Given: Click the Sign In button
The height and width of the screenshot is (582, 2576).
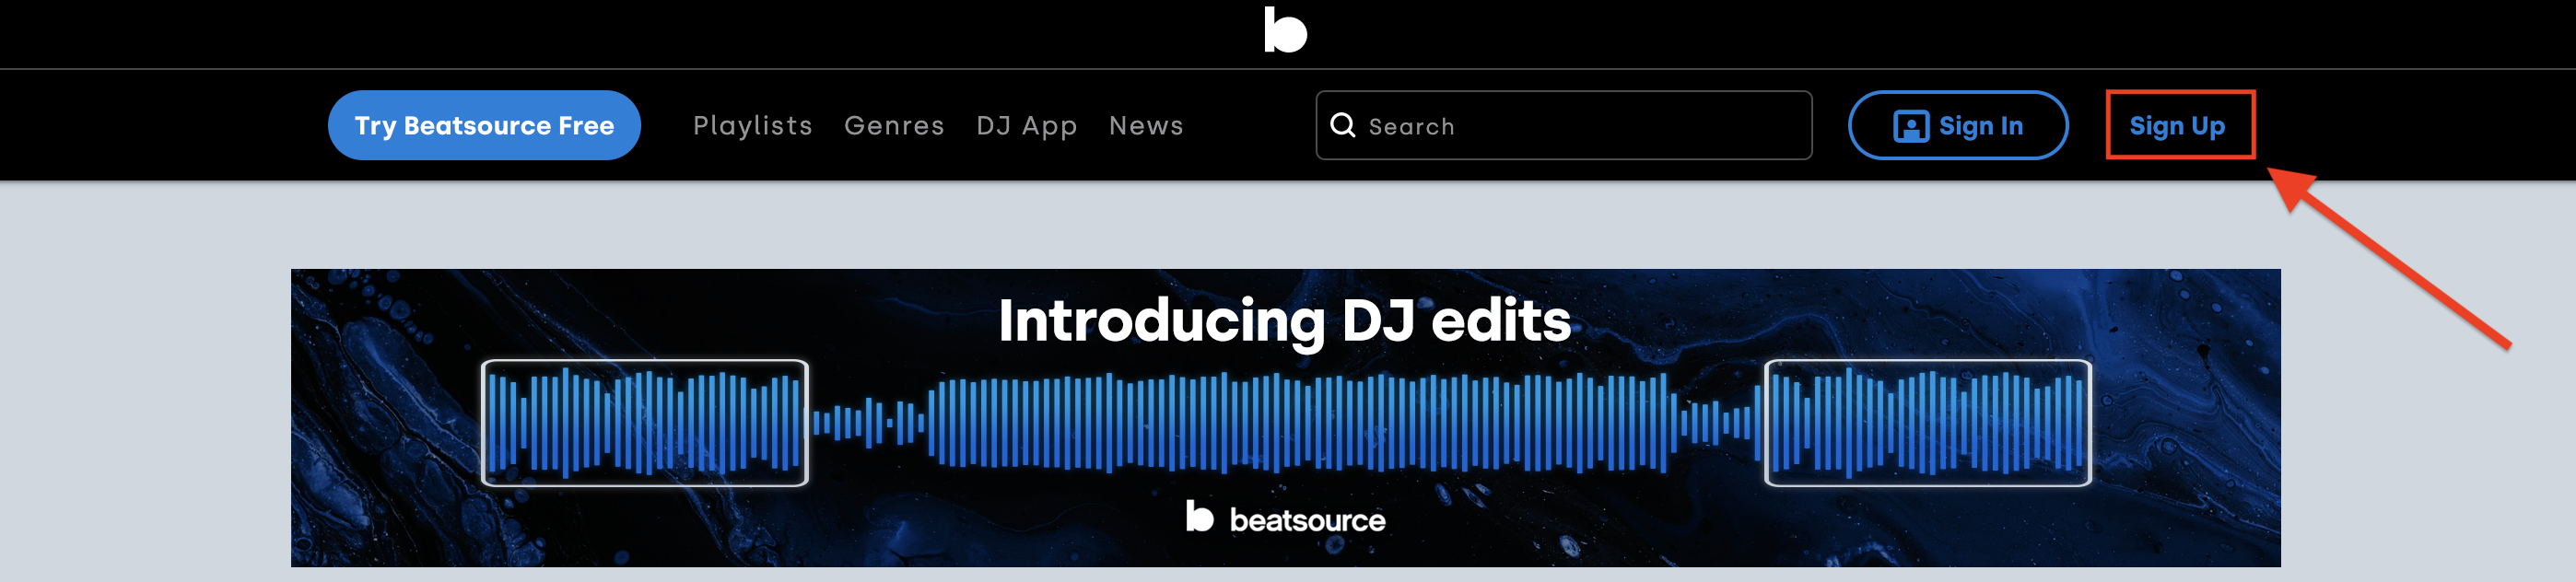Looking at the screenshot, I should [1957, 125].
